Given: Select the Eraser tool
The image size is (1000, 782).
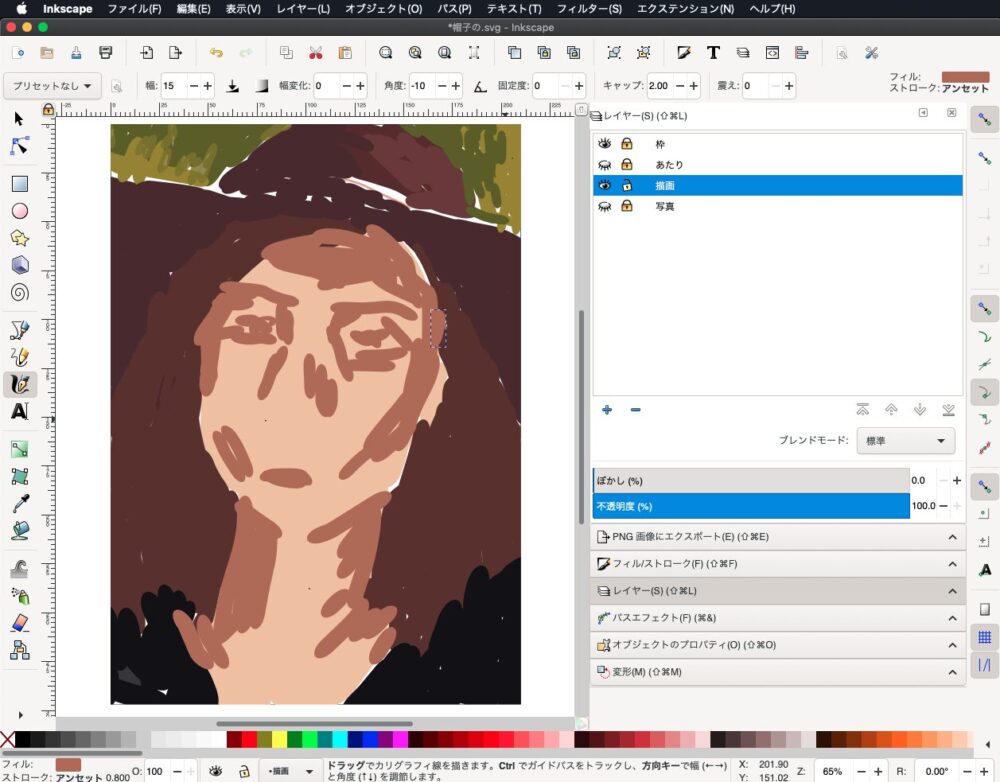Looking at the screenshot, I should pos(19,623).
